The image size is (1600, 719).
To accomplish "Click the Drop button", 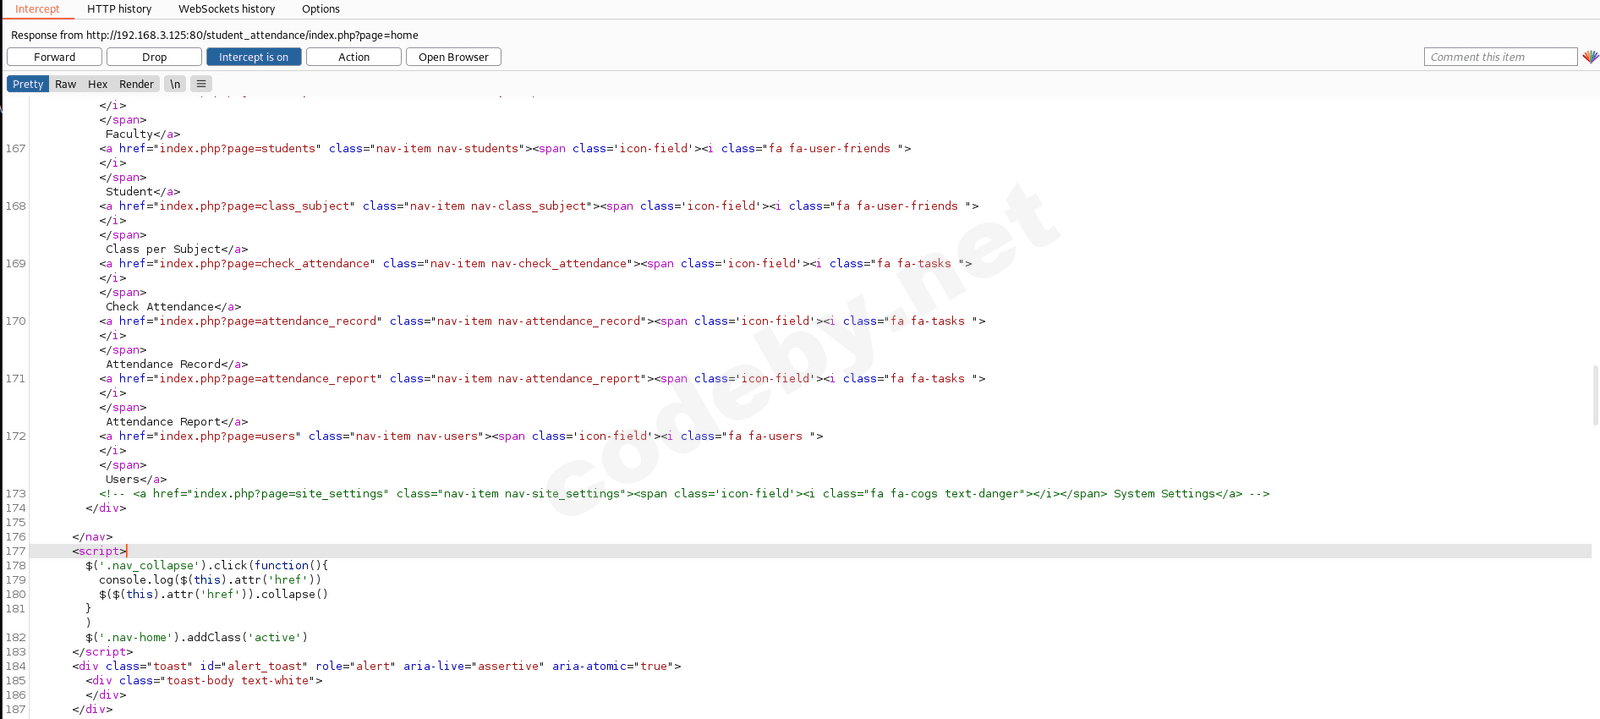I will coord(154,57).
